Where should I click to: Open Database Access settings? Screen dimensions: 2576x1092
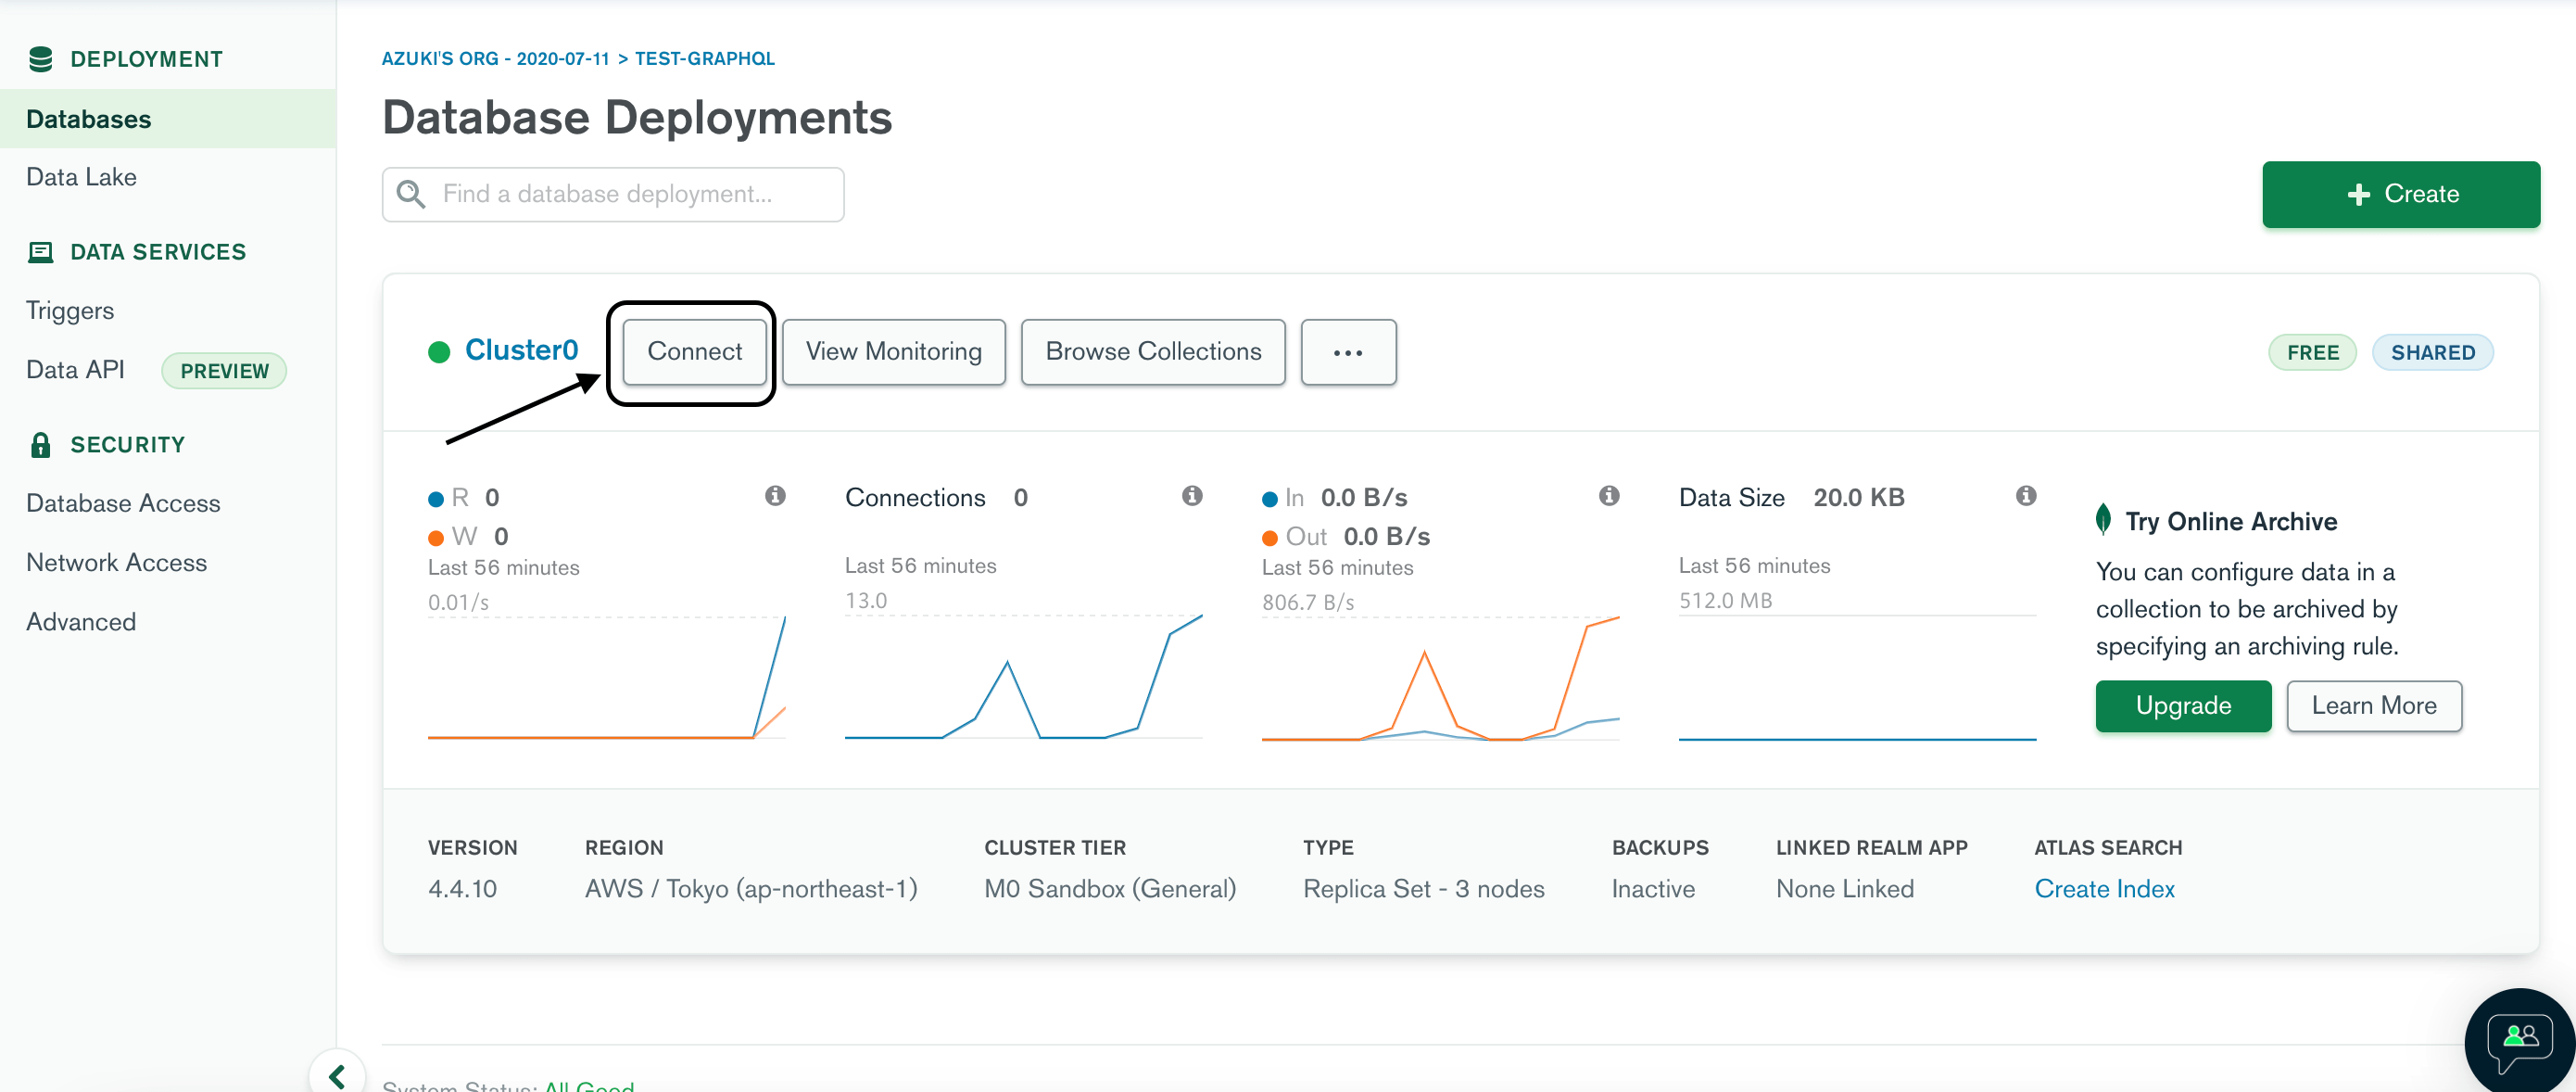(123, 503)
